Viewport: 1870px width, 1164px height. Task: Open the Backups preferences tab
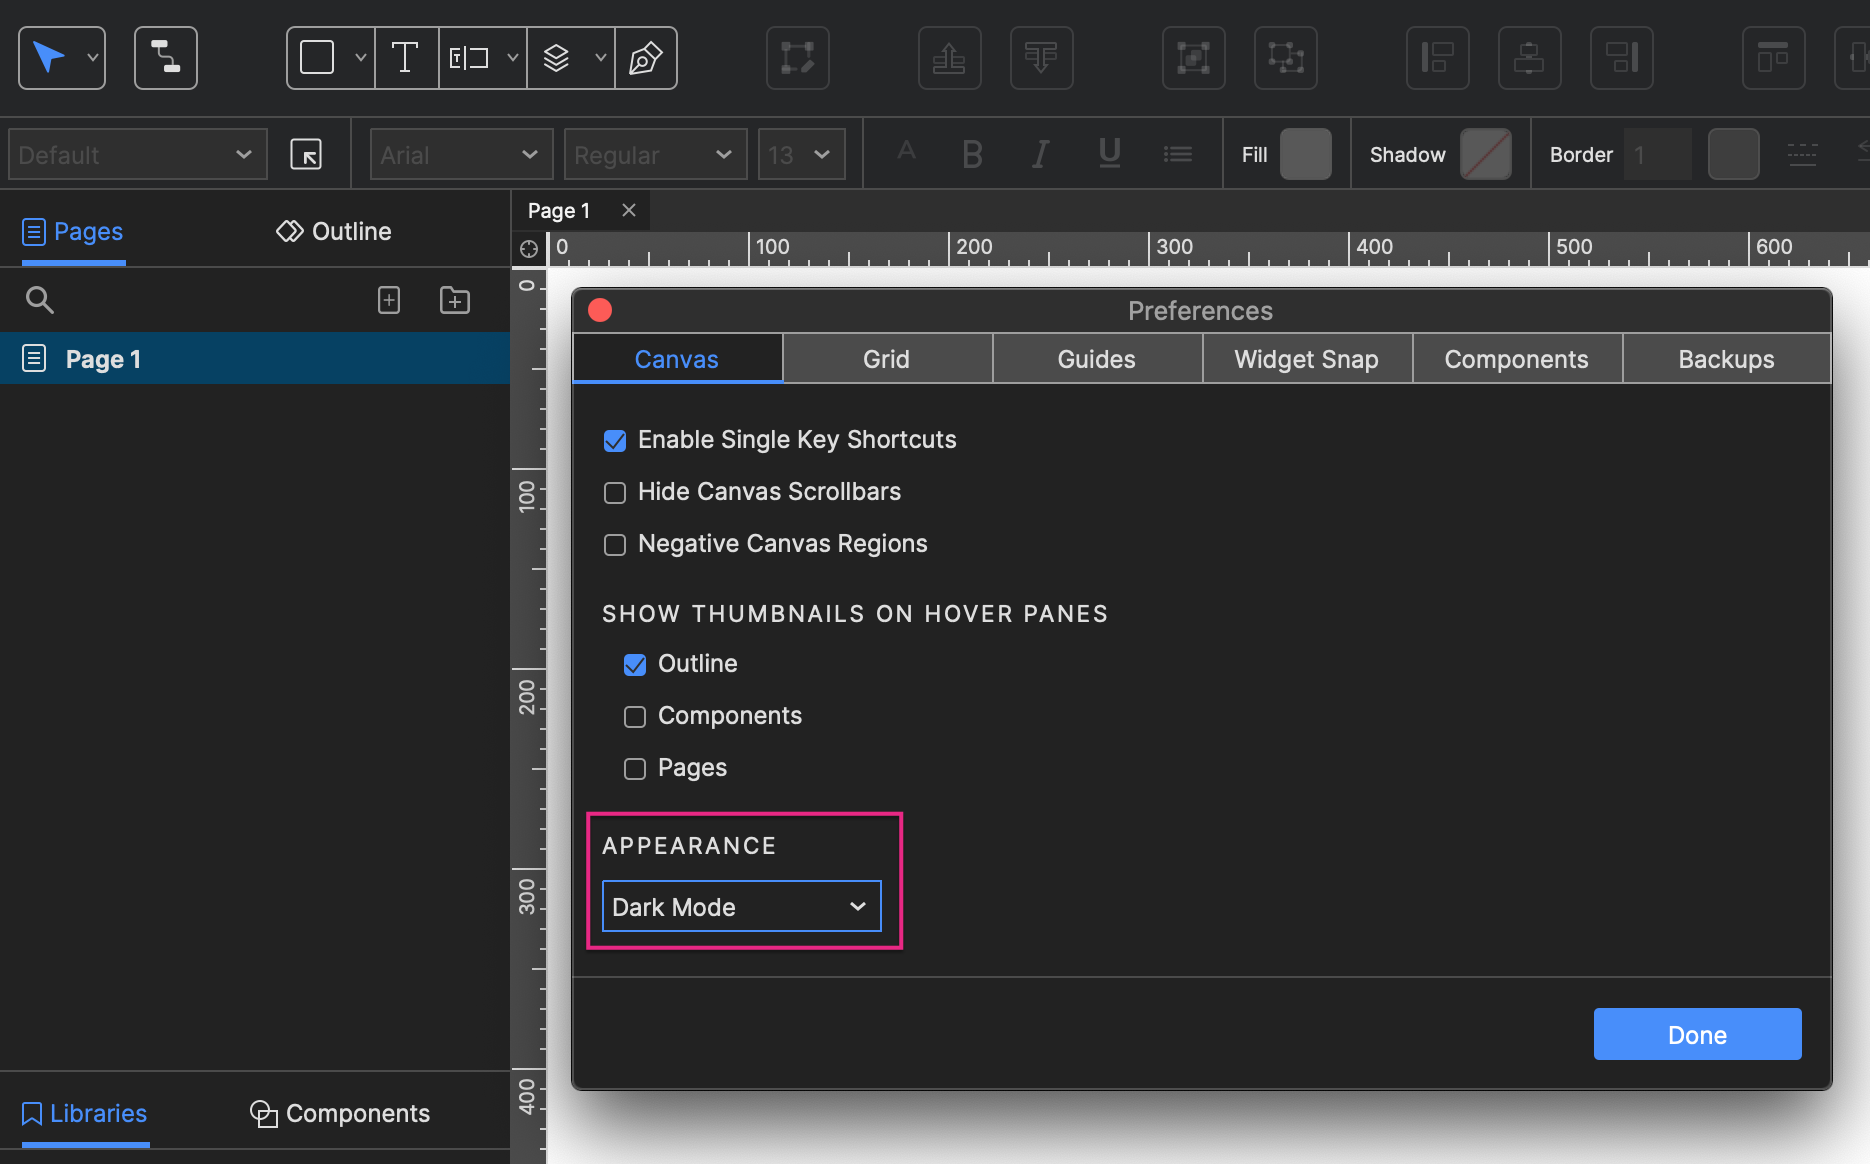click(1727, 359)
